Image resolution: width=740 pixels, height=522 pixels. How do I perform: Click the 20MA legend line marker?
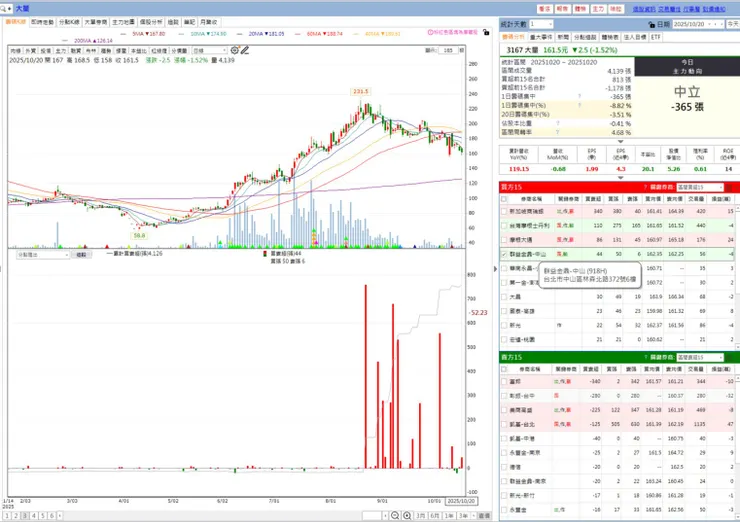[240, 34]
